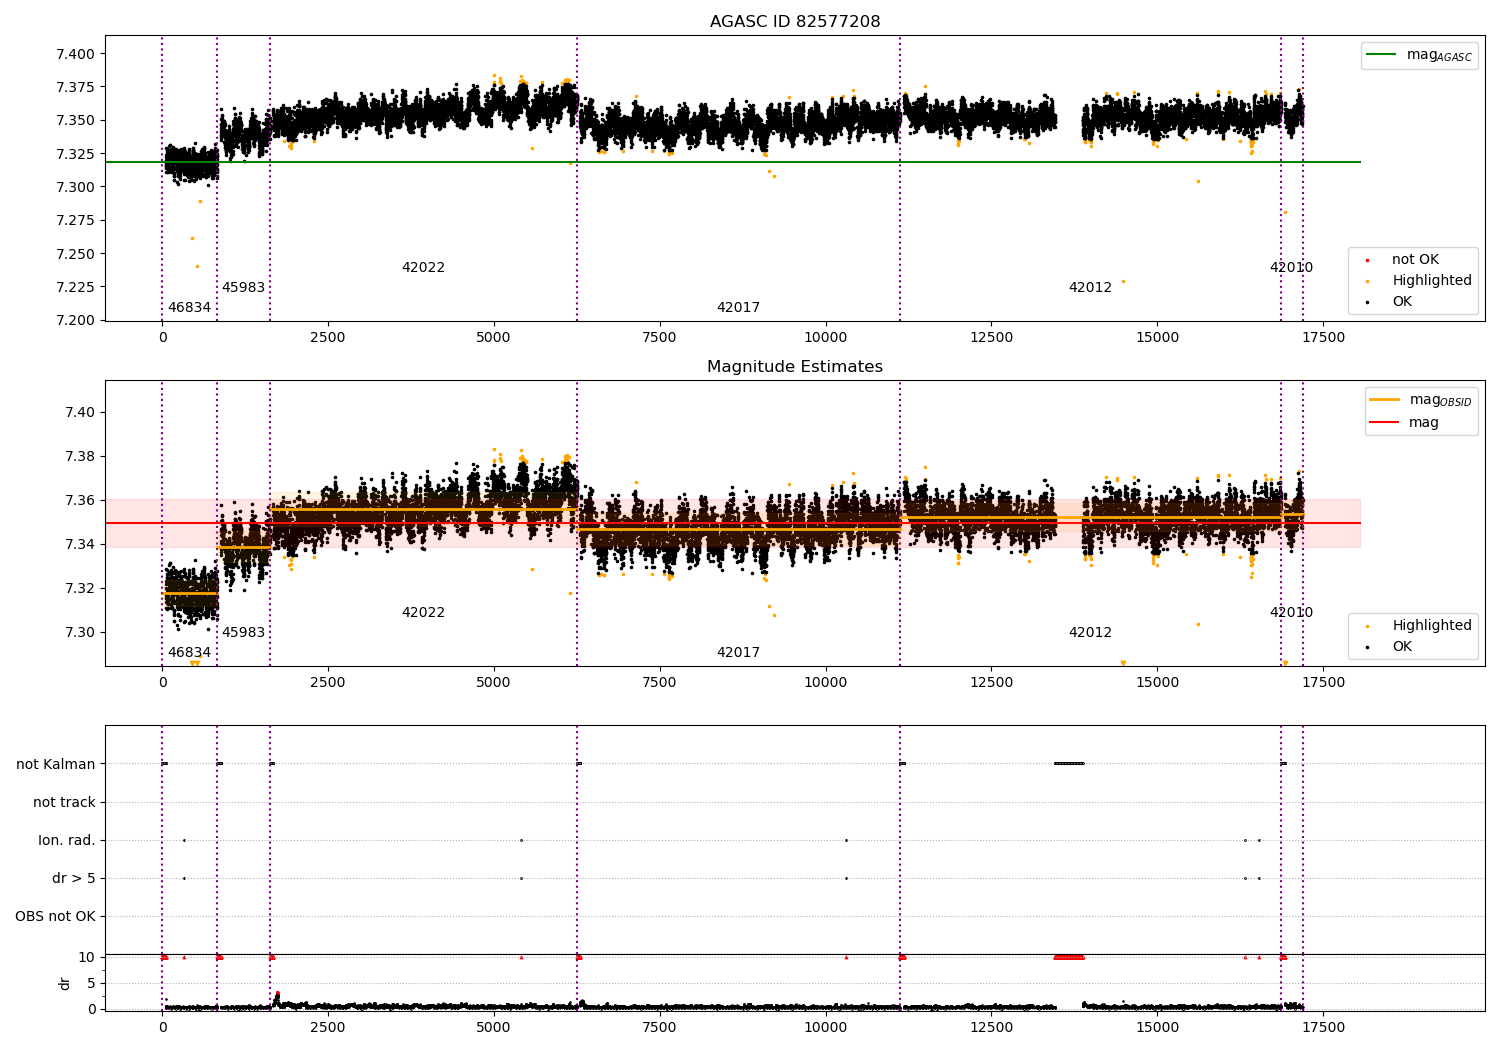Screen dimensions: 1500x1050
Task: Click "Highlighted" legend label in the top plot
Action: pos(1432,281)
